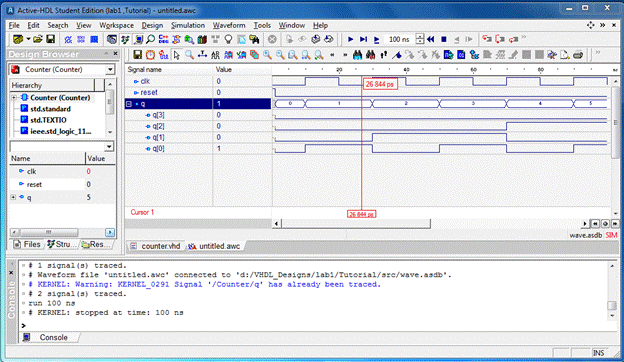
Task: Save waveform using the waveform toolbar floppy icon
Action: point(137,55)
